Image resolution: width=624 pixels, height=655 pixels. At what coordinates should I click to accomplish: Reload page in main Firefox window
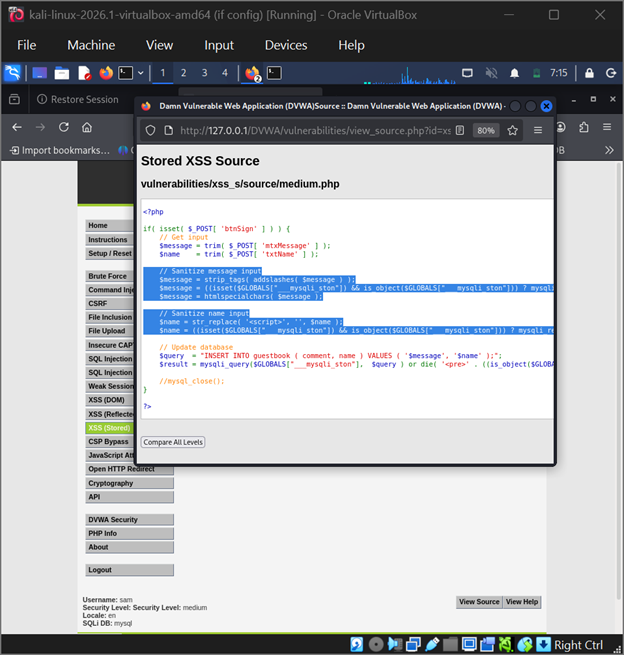[x=63, y=127]
